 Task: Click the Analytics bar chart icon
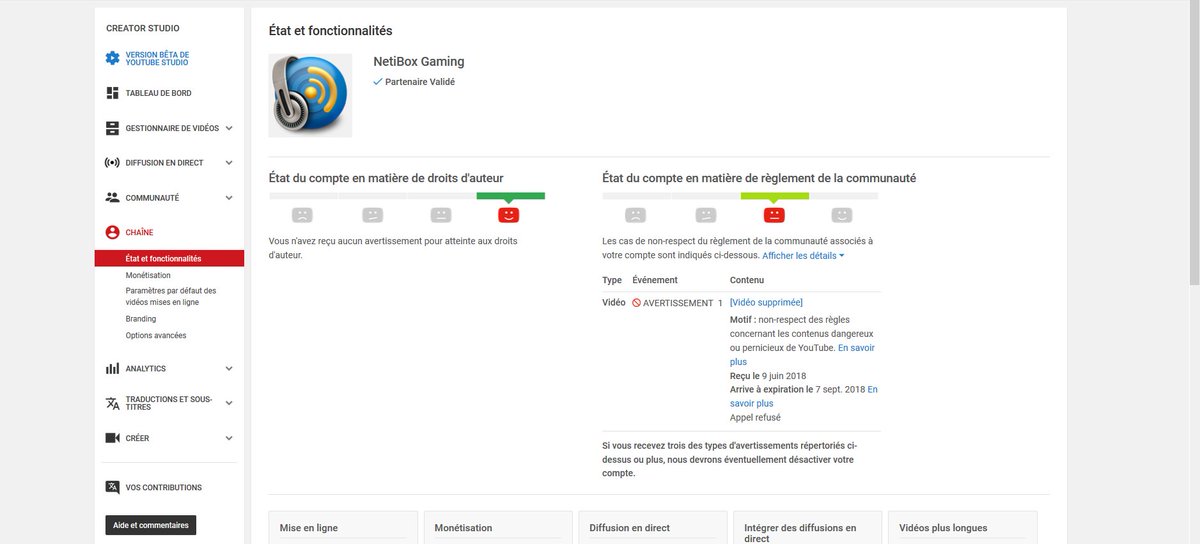[113, 368]
